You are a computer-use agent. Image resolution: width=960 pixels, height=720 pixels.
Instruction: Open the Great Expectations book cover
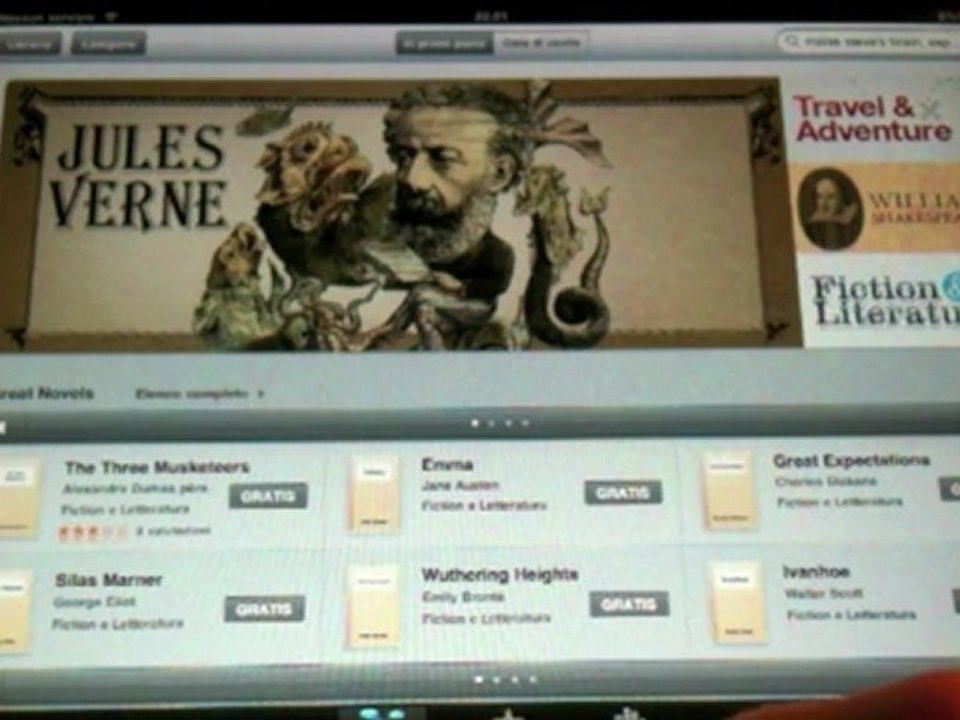point(728,490)
